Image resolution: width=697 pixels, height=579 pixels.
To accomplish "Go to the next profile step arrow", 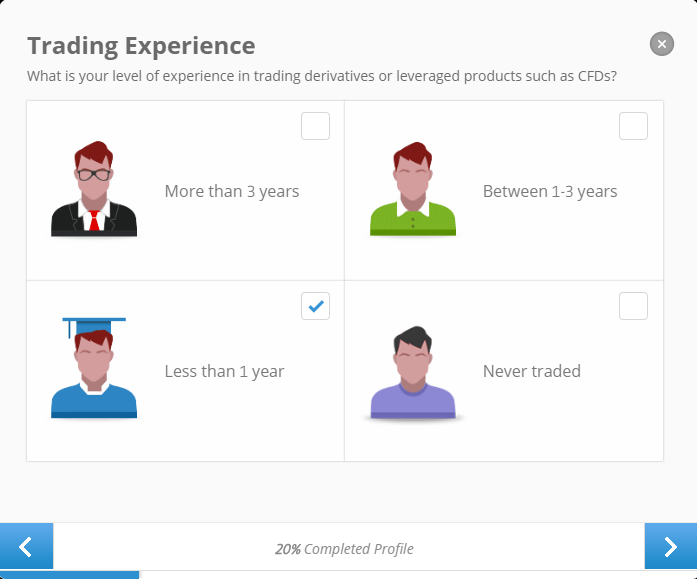I will 671,546.
